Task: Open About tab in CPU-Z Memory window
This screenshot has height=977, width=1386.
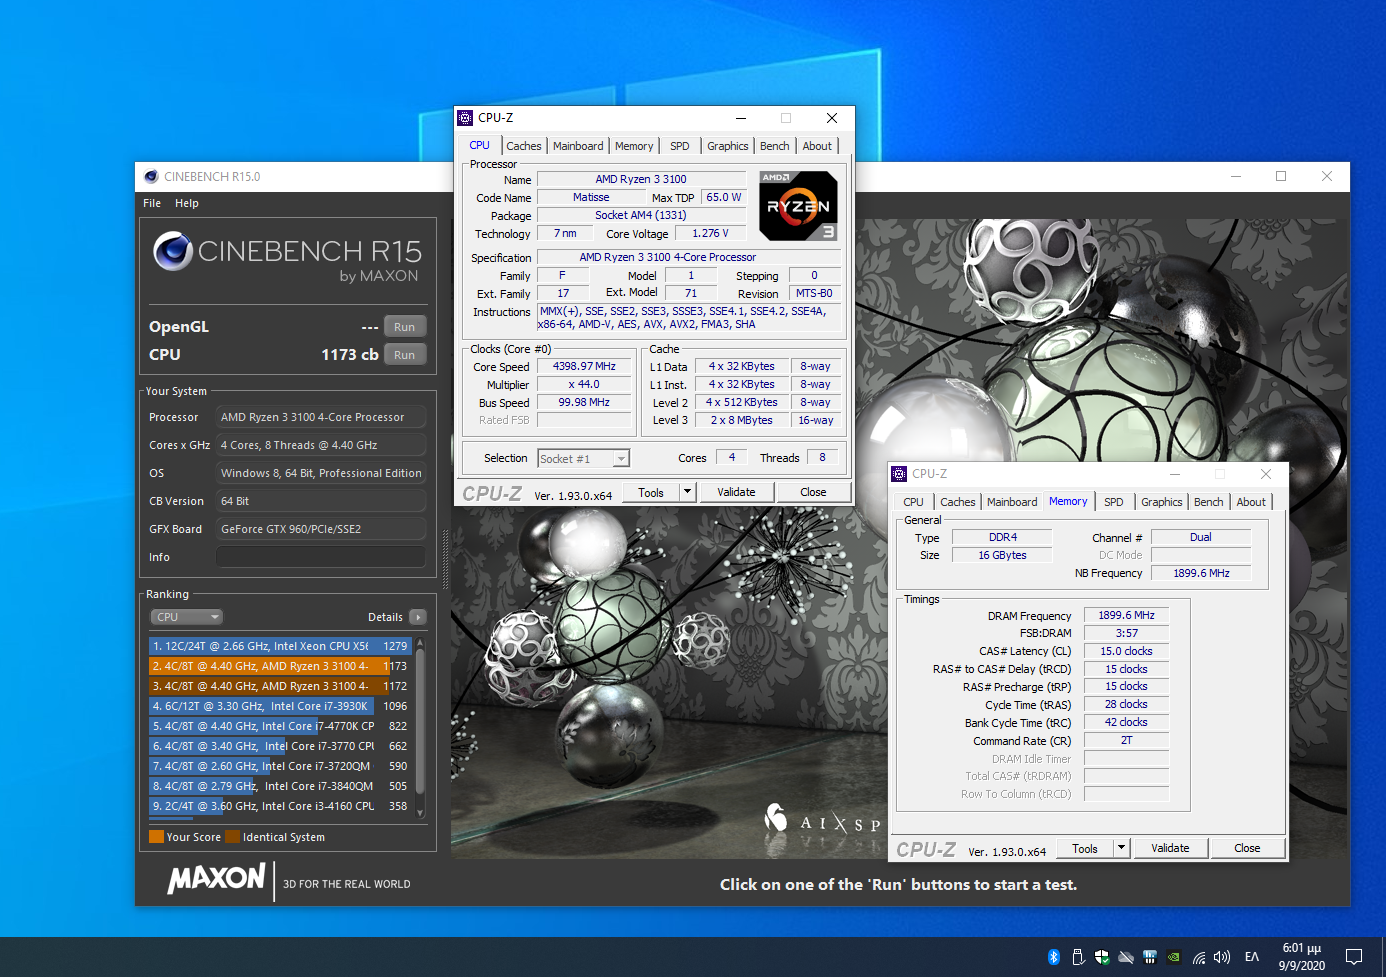Action: [1251, 502]
